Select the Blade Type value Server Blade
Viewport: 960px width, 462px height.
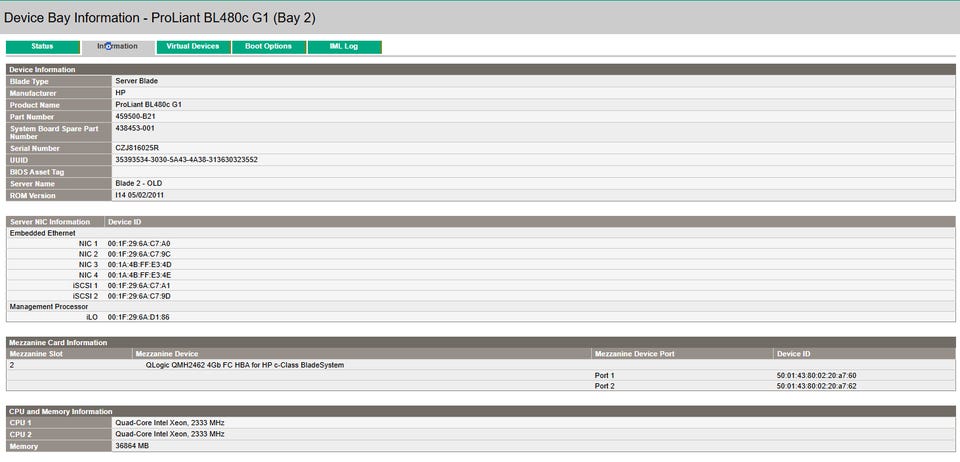(x=137, y=81)
